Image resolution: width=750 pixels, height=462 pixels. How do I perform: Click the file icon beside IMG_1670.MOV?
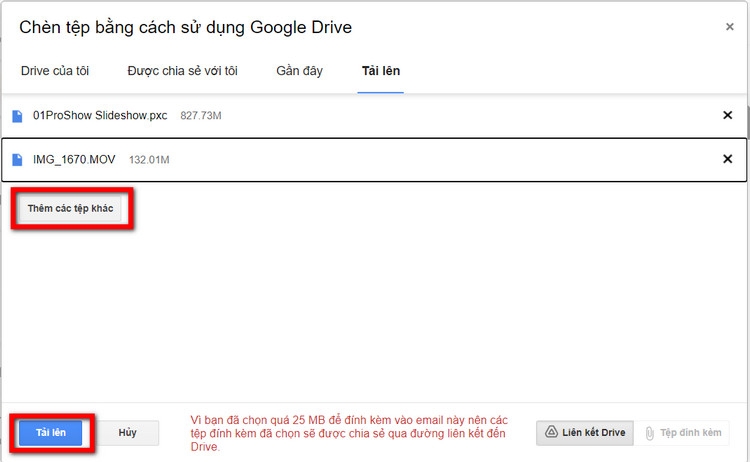tap(17, 160)
